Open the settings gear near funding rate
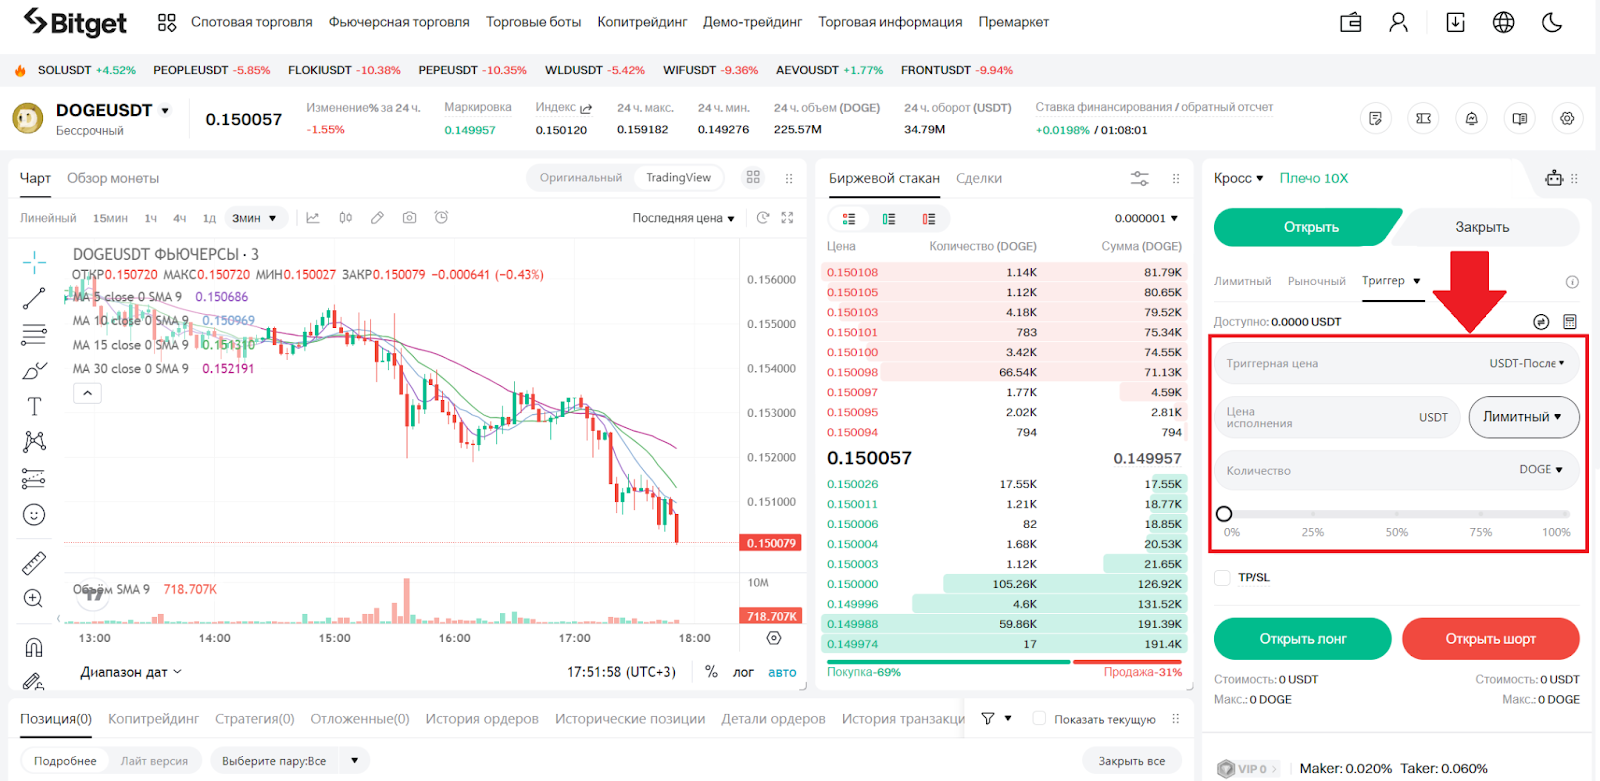The height and width of the screenshot is (781, 1600). 1567,118
